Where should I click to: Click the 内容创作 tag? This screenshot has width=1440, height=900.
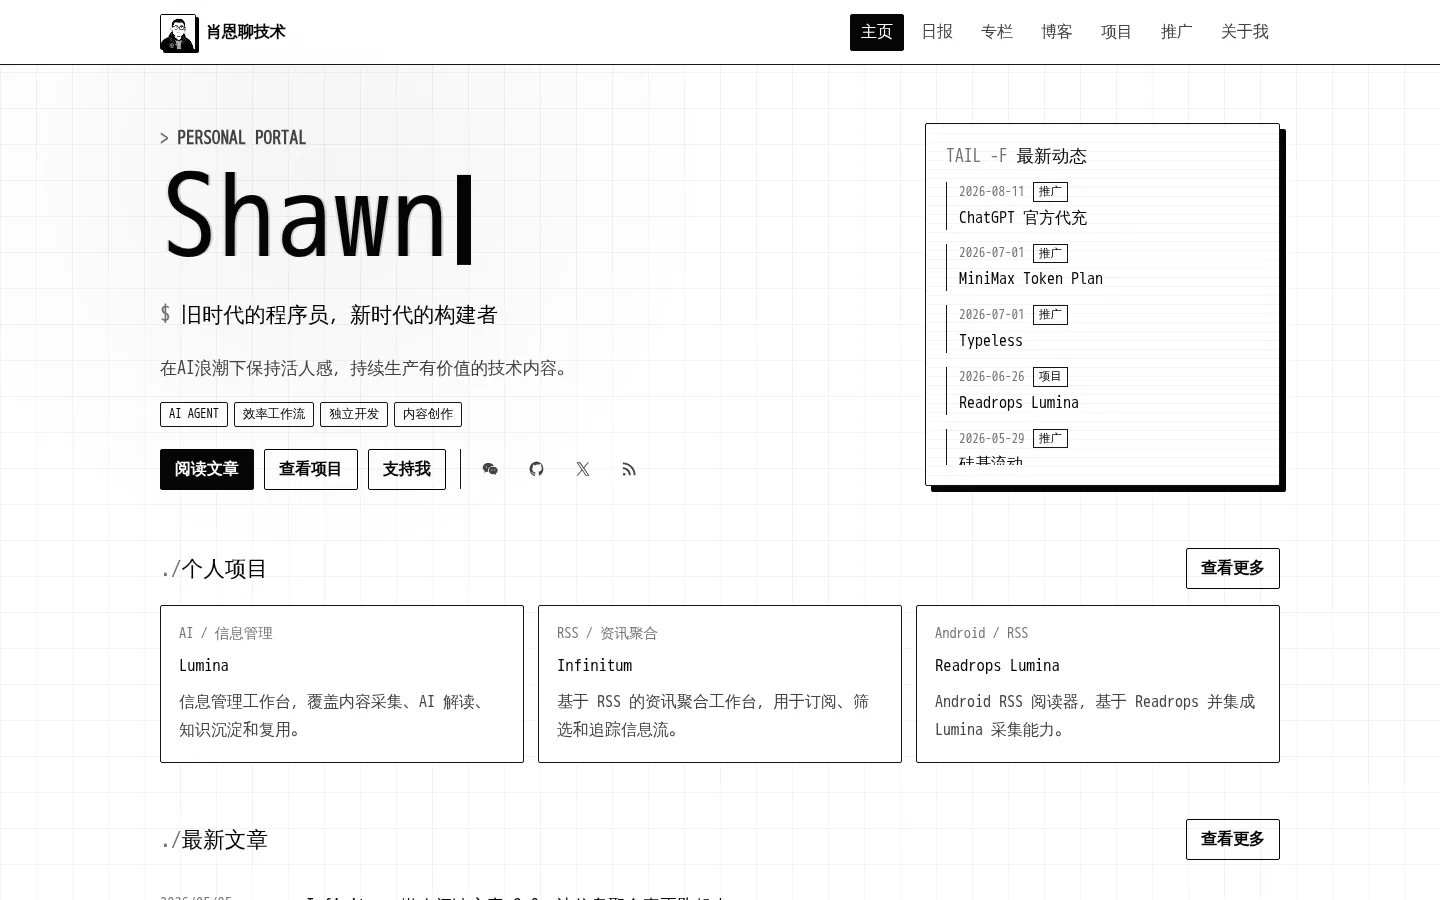pos(428,414)
